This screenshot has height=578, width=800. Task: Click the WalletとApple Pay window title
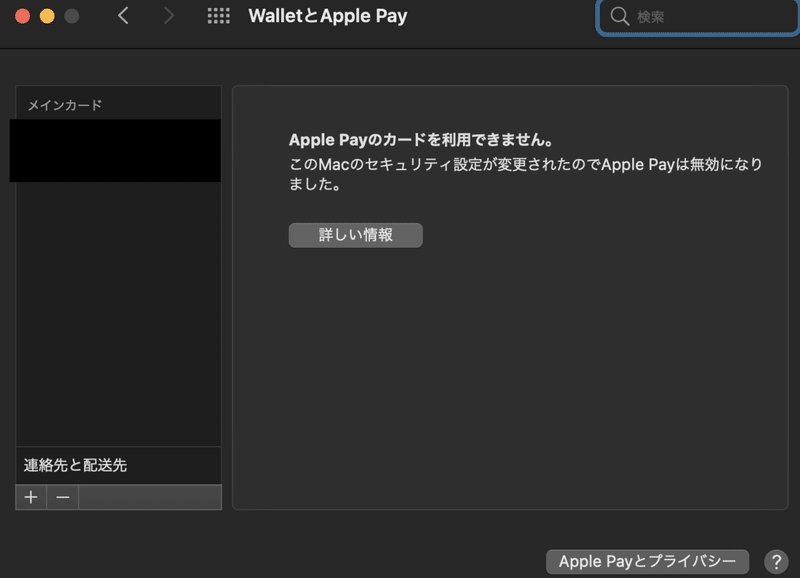point(328,16)
